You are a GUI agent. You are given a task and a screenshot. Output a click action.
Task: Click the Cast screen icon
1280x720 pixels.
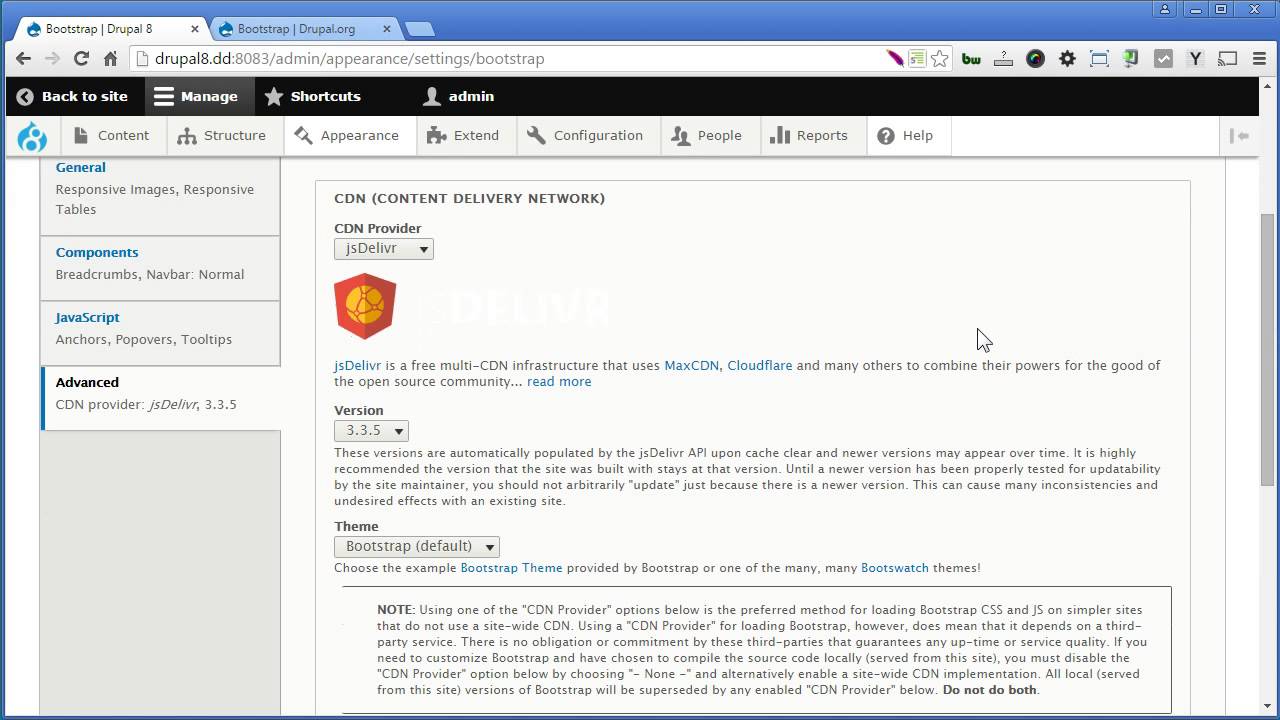(1227, 59)
